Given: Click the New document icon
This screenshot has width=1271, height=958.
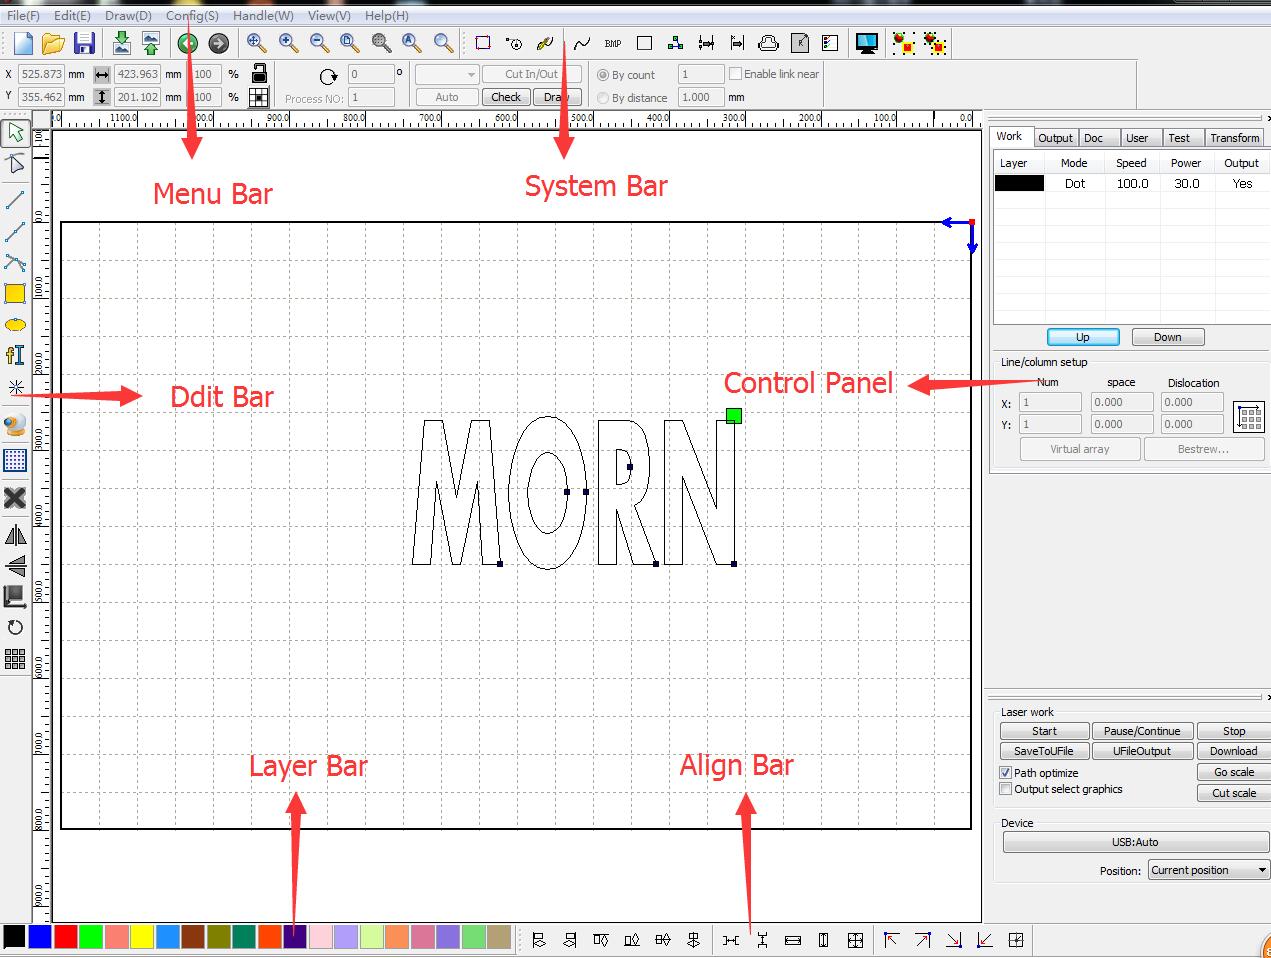Looking at the screenshot, I should [22, 43].
